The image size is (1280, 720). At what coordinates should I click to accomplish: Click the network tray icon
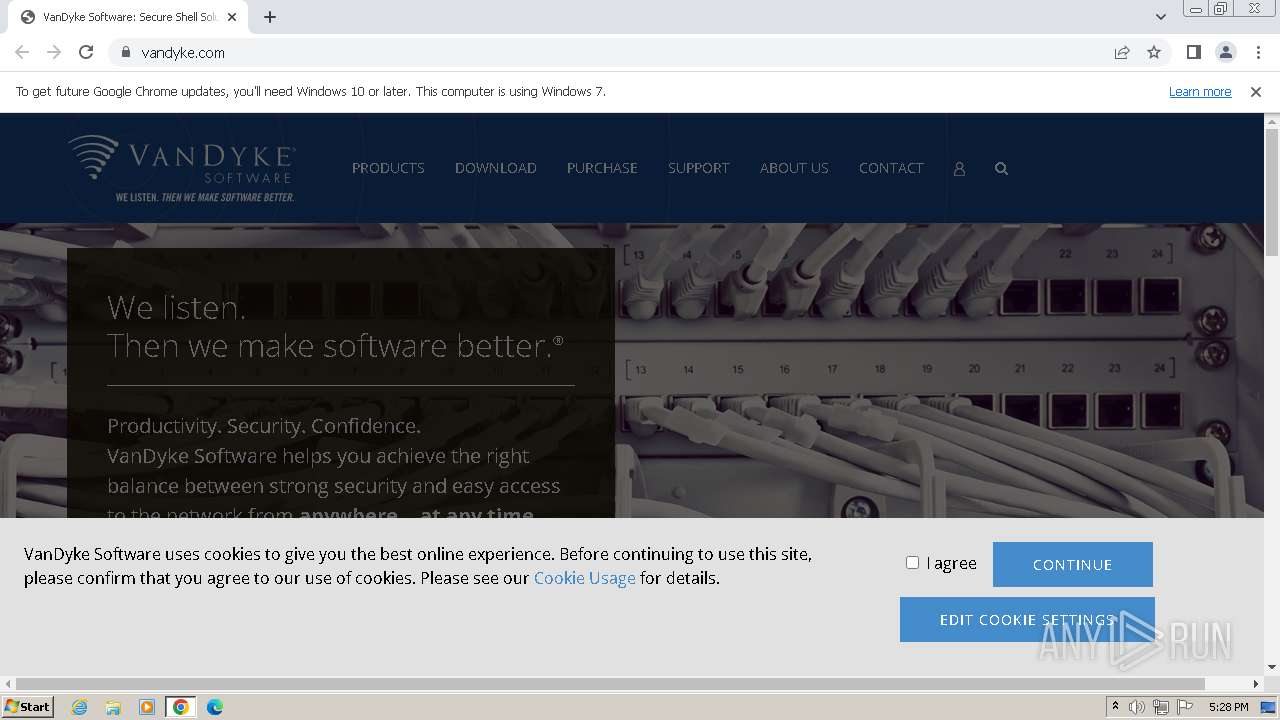(1161, 707)
